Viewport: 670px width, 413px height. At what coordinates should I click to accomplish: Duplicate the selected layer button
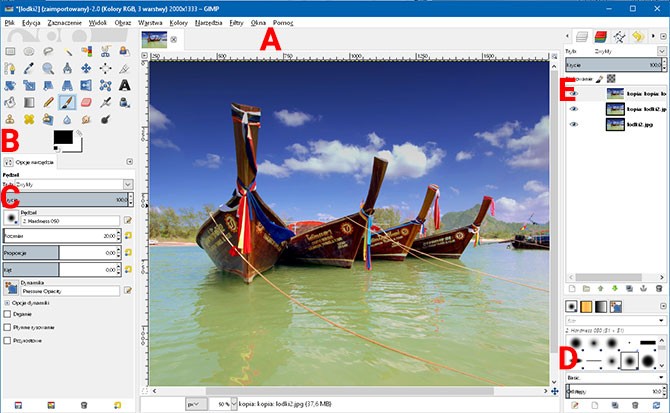(x=629, y=289)
